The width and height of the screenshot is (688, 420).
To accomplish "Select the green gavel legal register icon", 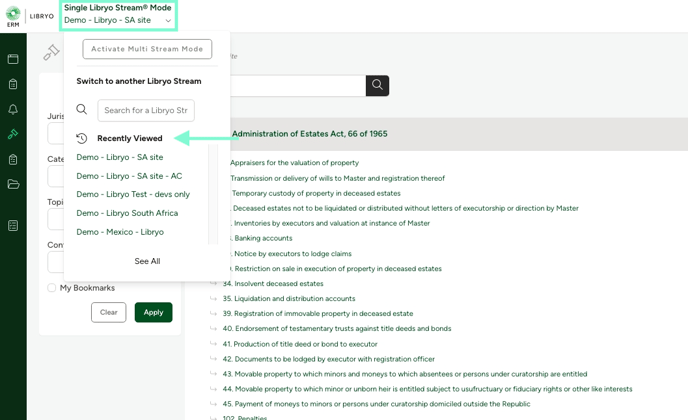I will tap(13, 134).
